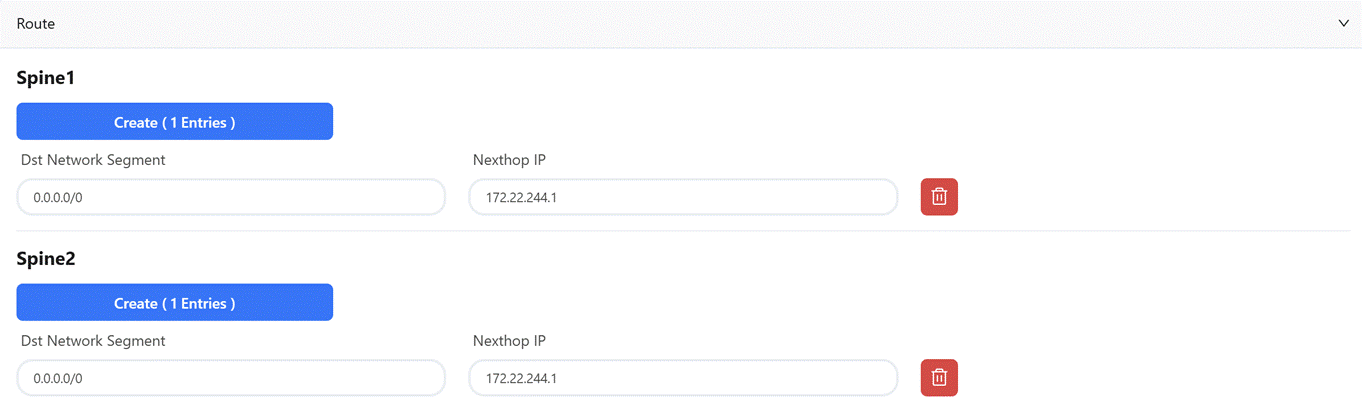Click Nexthop IP label under Spine1

click(x=510, y=160)
